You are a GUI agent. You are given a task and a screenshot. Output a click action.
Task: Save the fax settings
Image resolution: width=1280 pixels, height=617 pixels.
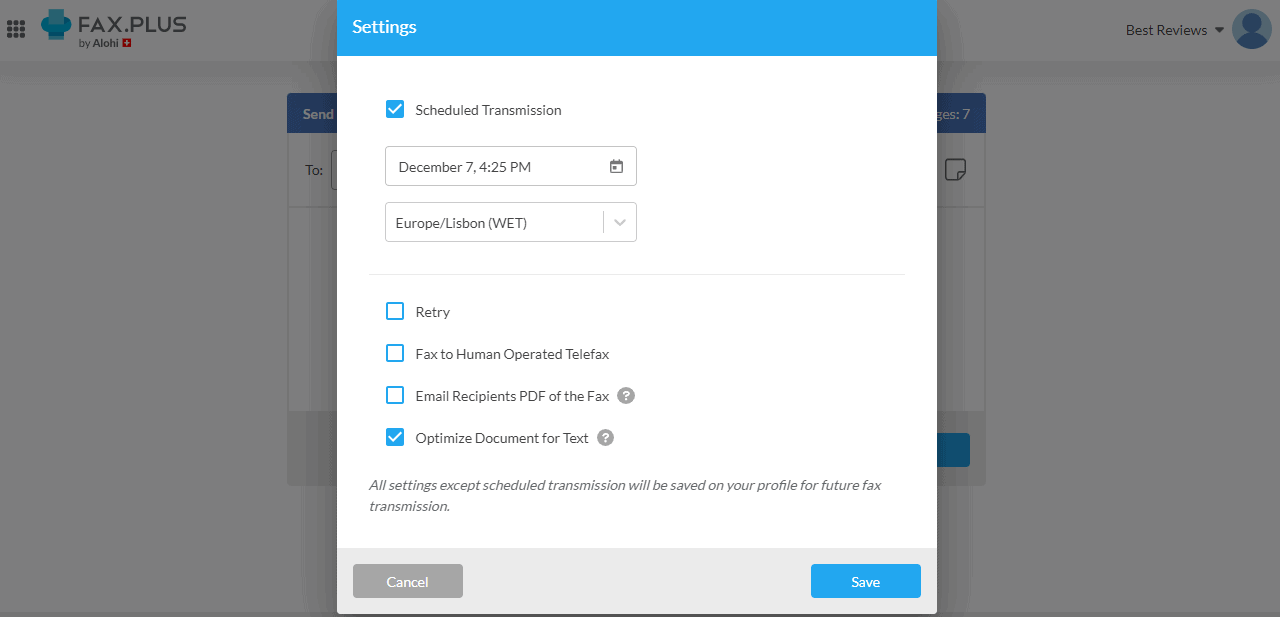pos(865,581)
